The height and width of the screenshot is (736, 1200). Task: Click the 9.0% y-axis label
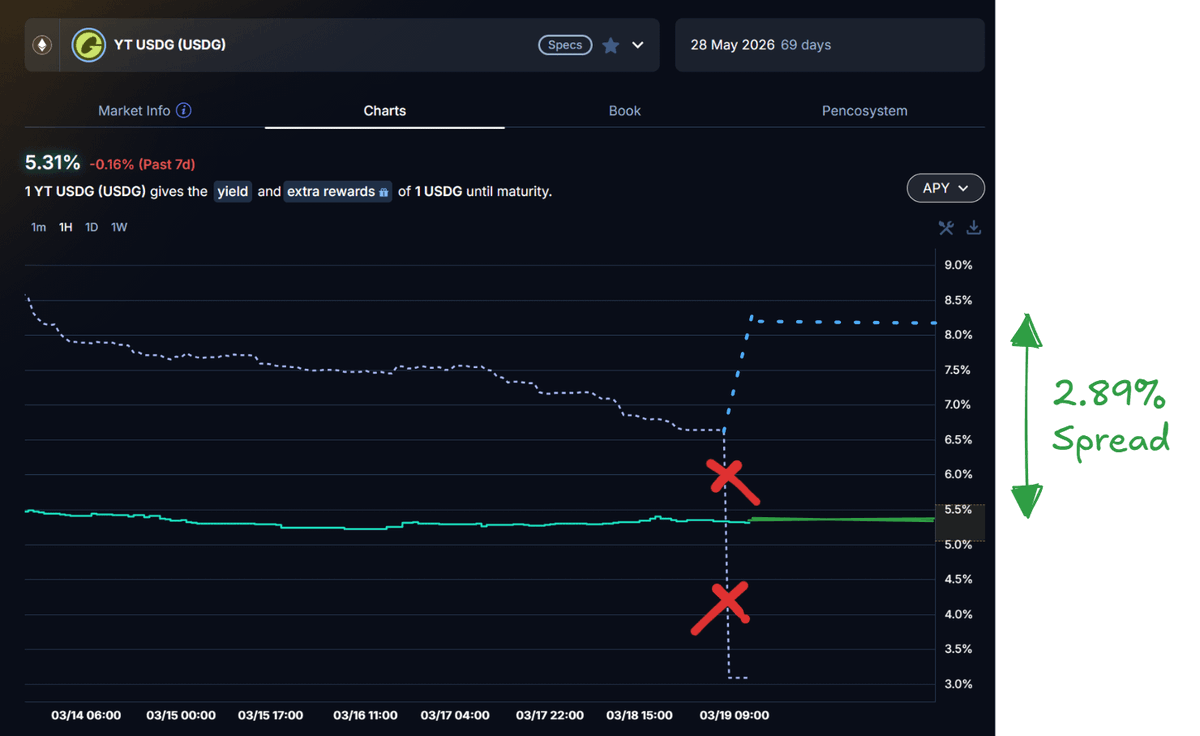pyautogui.click(x=958, y=265)
